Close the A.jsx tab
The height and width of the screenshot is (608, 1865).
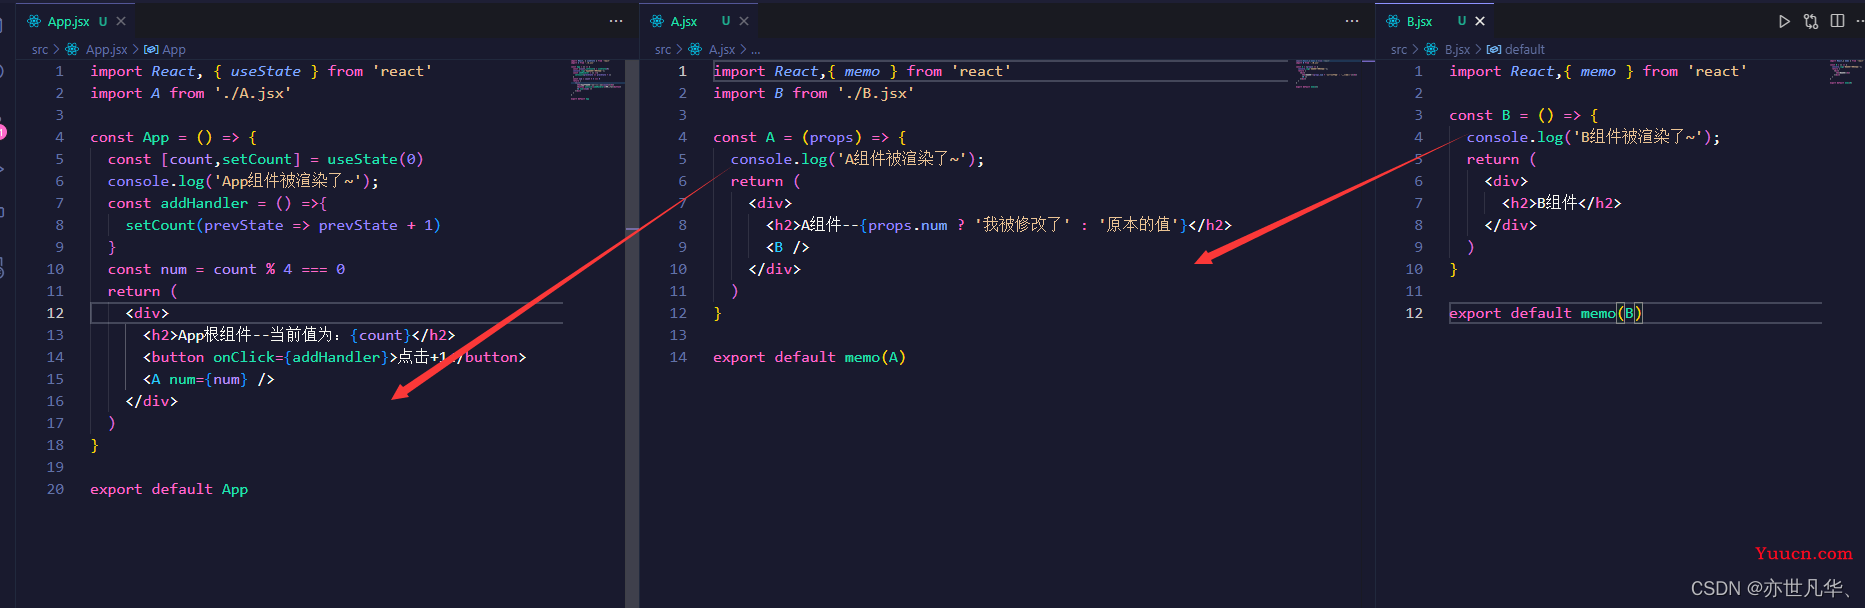[744, 21]
